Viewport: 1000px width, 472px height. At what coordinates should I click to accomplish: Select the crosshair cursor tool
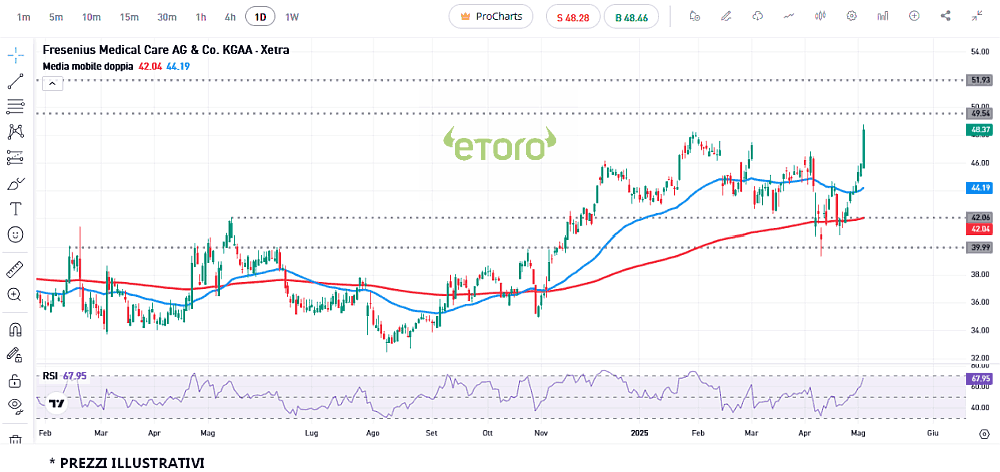(15, 55)
